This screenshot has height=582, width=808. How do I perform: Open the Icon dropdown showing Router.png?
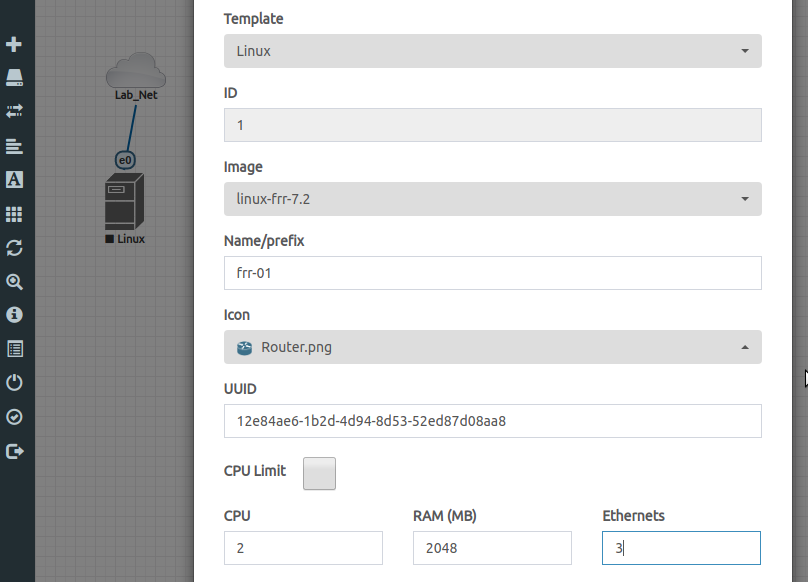coord(492,347)
